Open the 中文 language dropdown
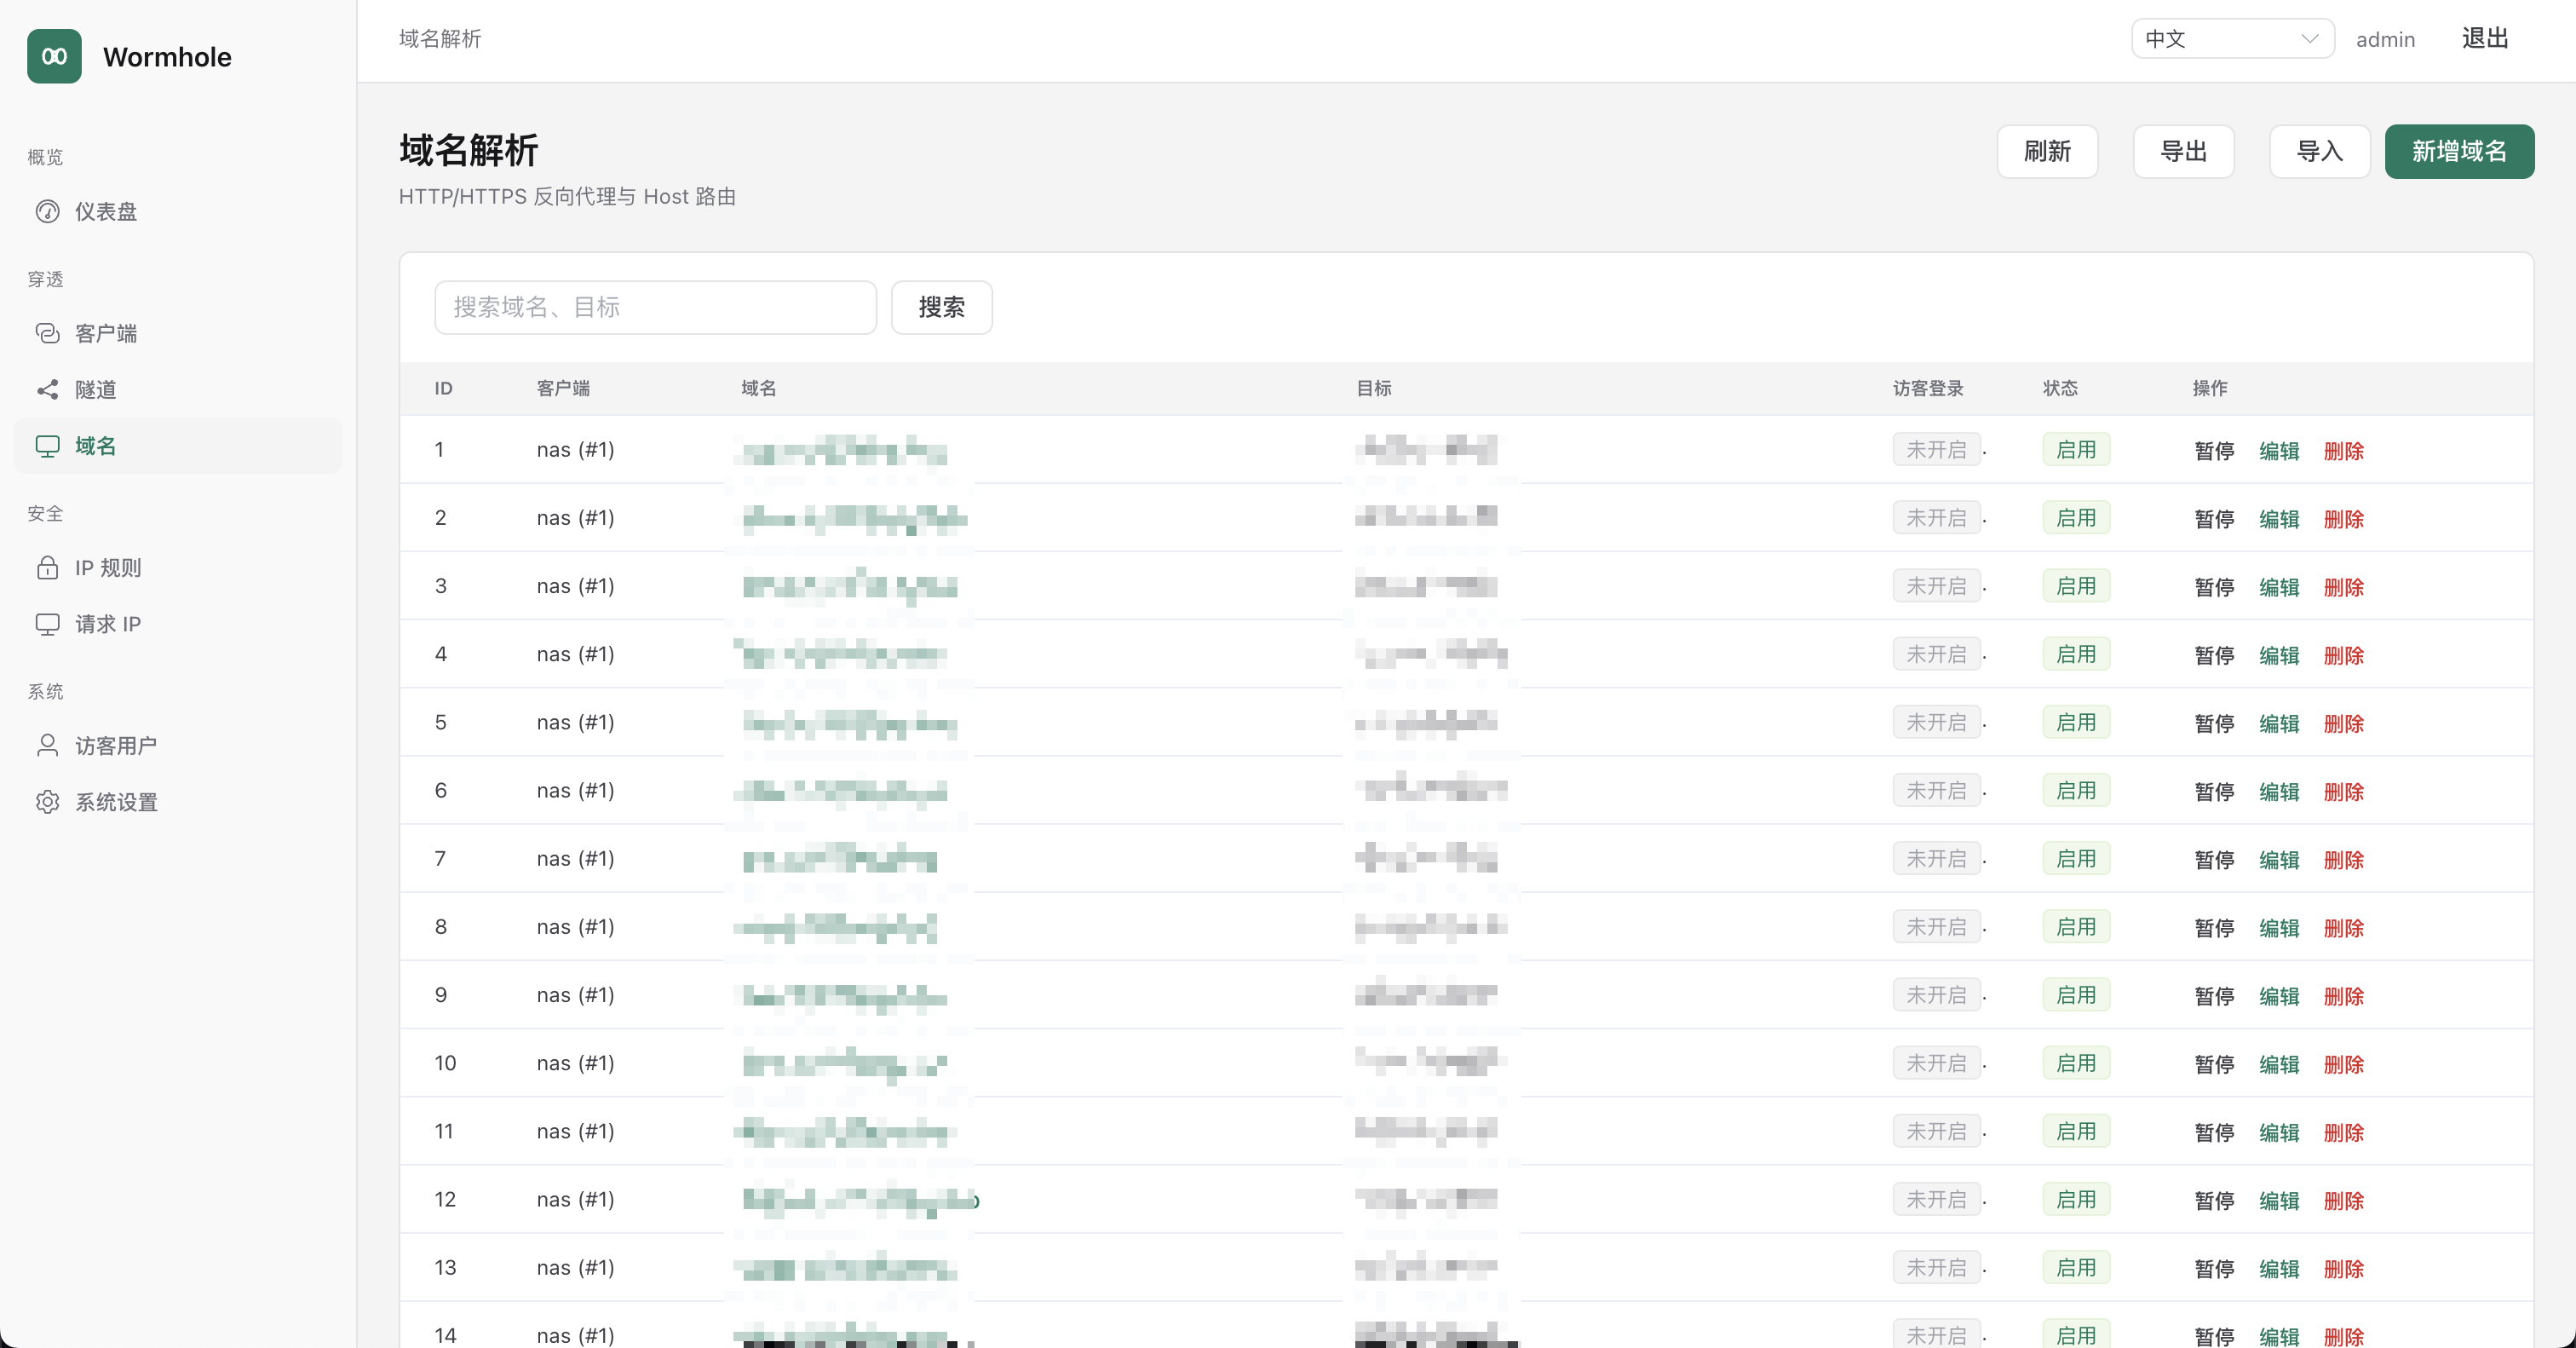Image resolution: width=2576 pixels, height=1348 pixels. (2232, 38)
